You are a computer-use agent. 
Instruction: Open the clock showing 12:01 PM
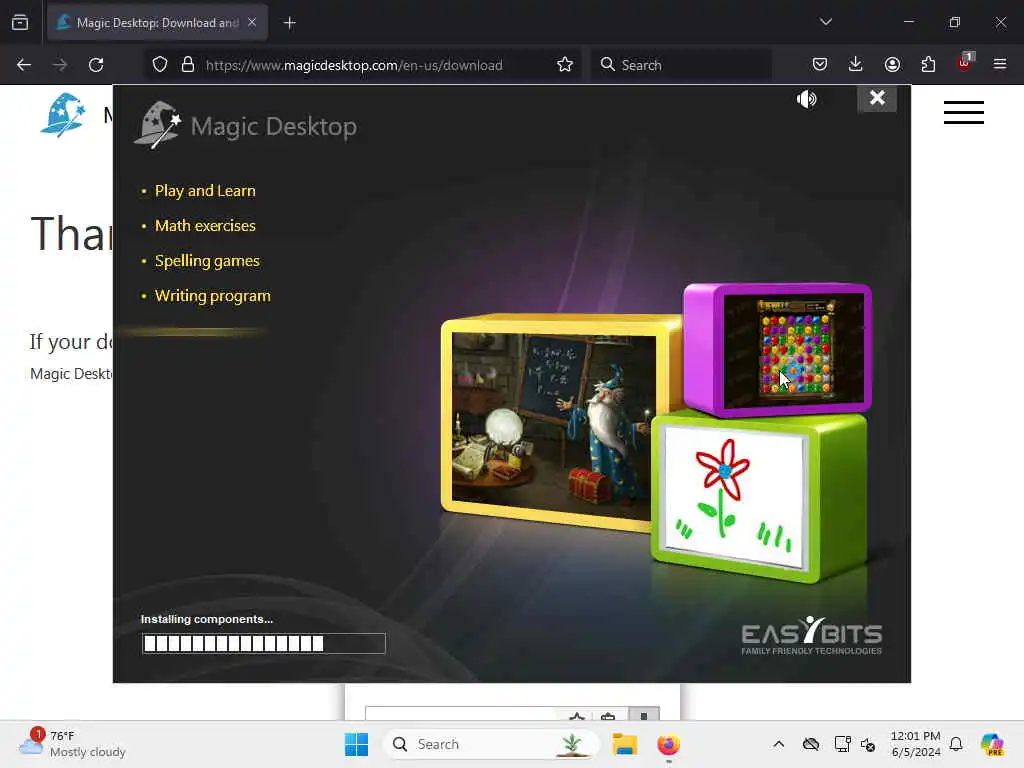click(x=916, y=744)
